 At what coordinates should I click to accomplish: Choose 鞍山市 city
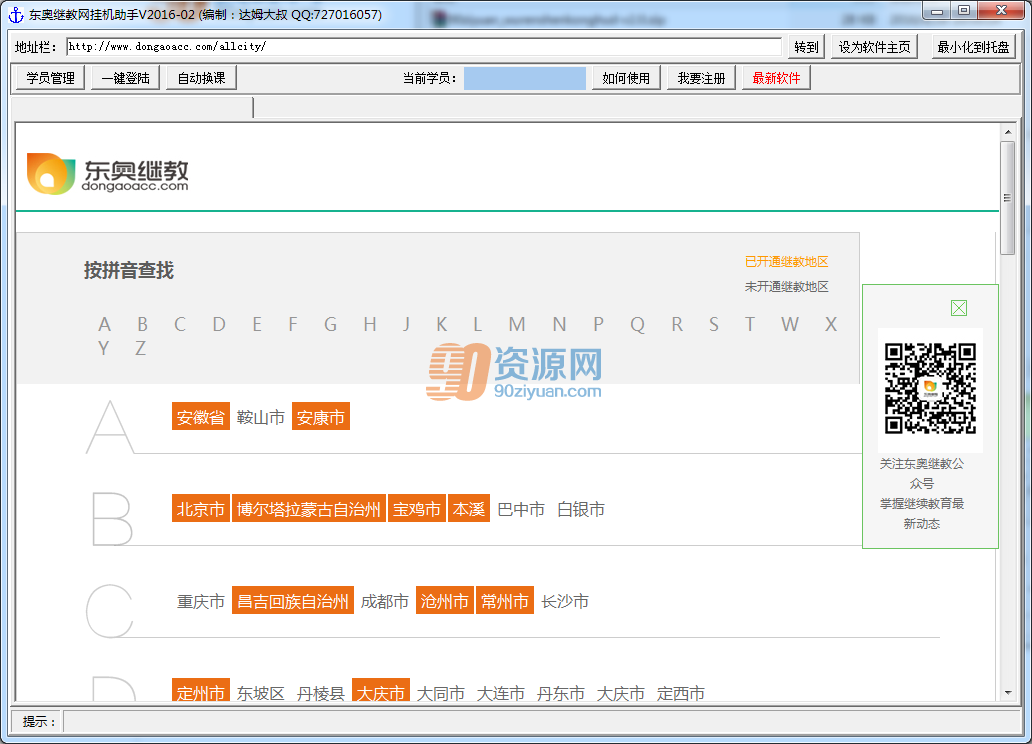click(x=261, y=417)
